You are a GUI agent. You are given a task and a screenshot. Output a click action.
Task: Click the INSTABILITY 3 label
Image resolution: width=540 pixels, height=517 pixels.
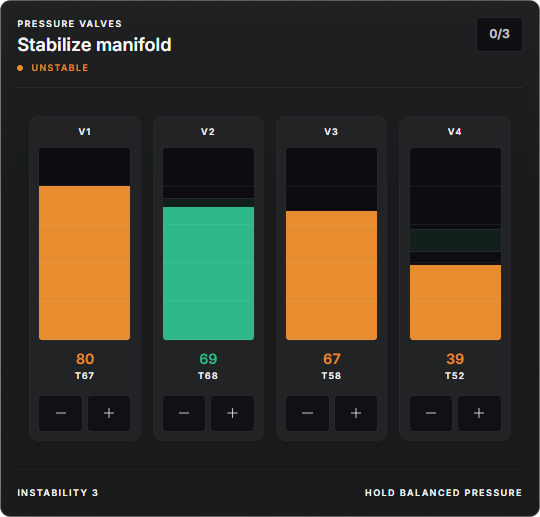point(58,493)
